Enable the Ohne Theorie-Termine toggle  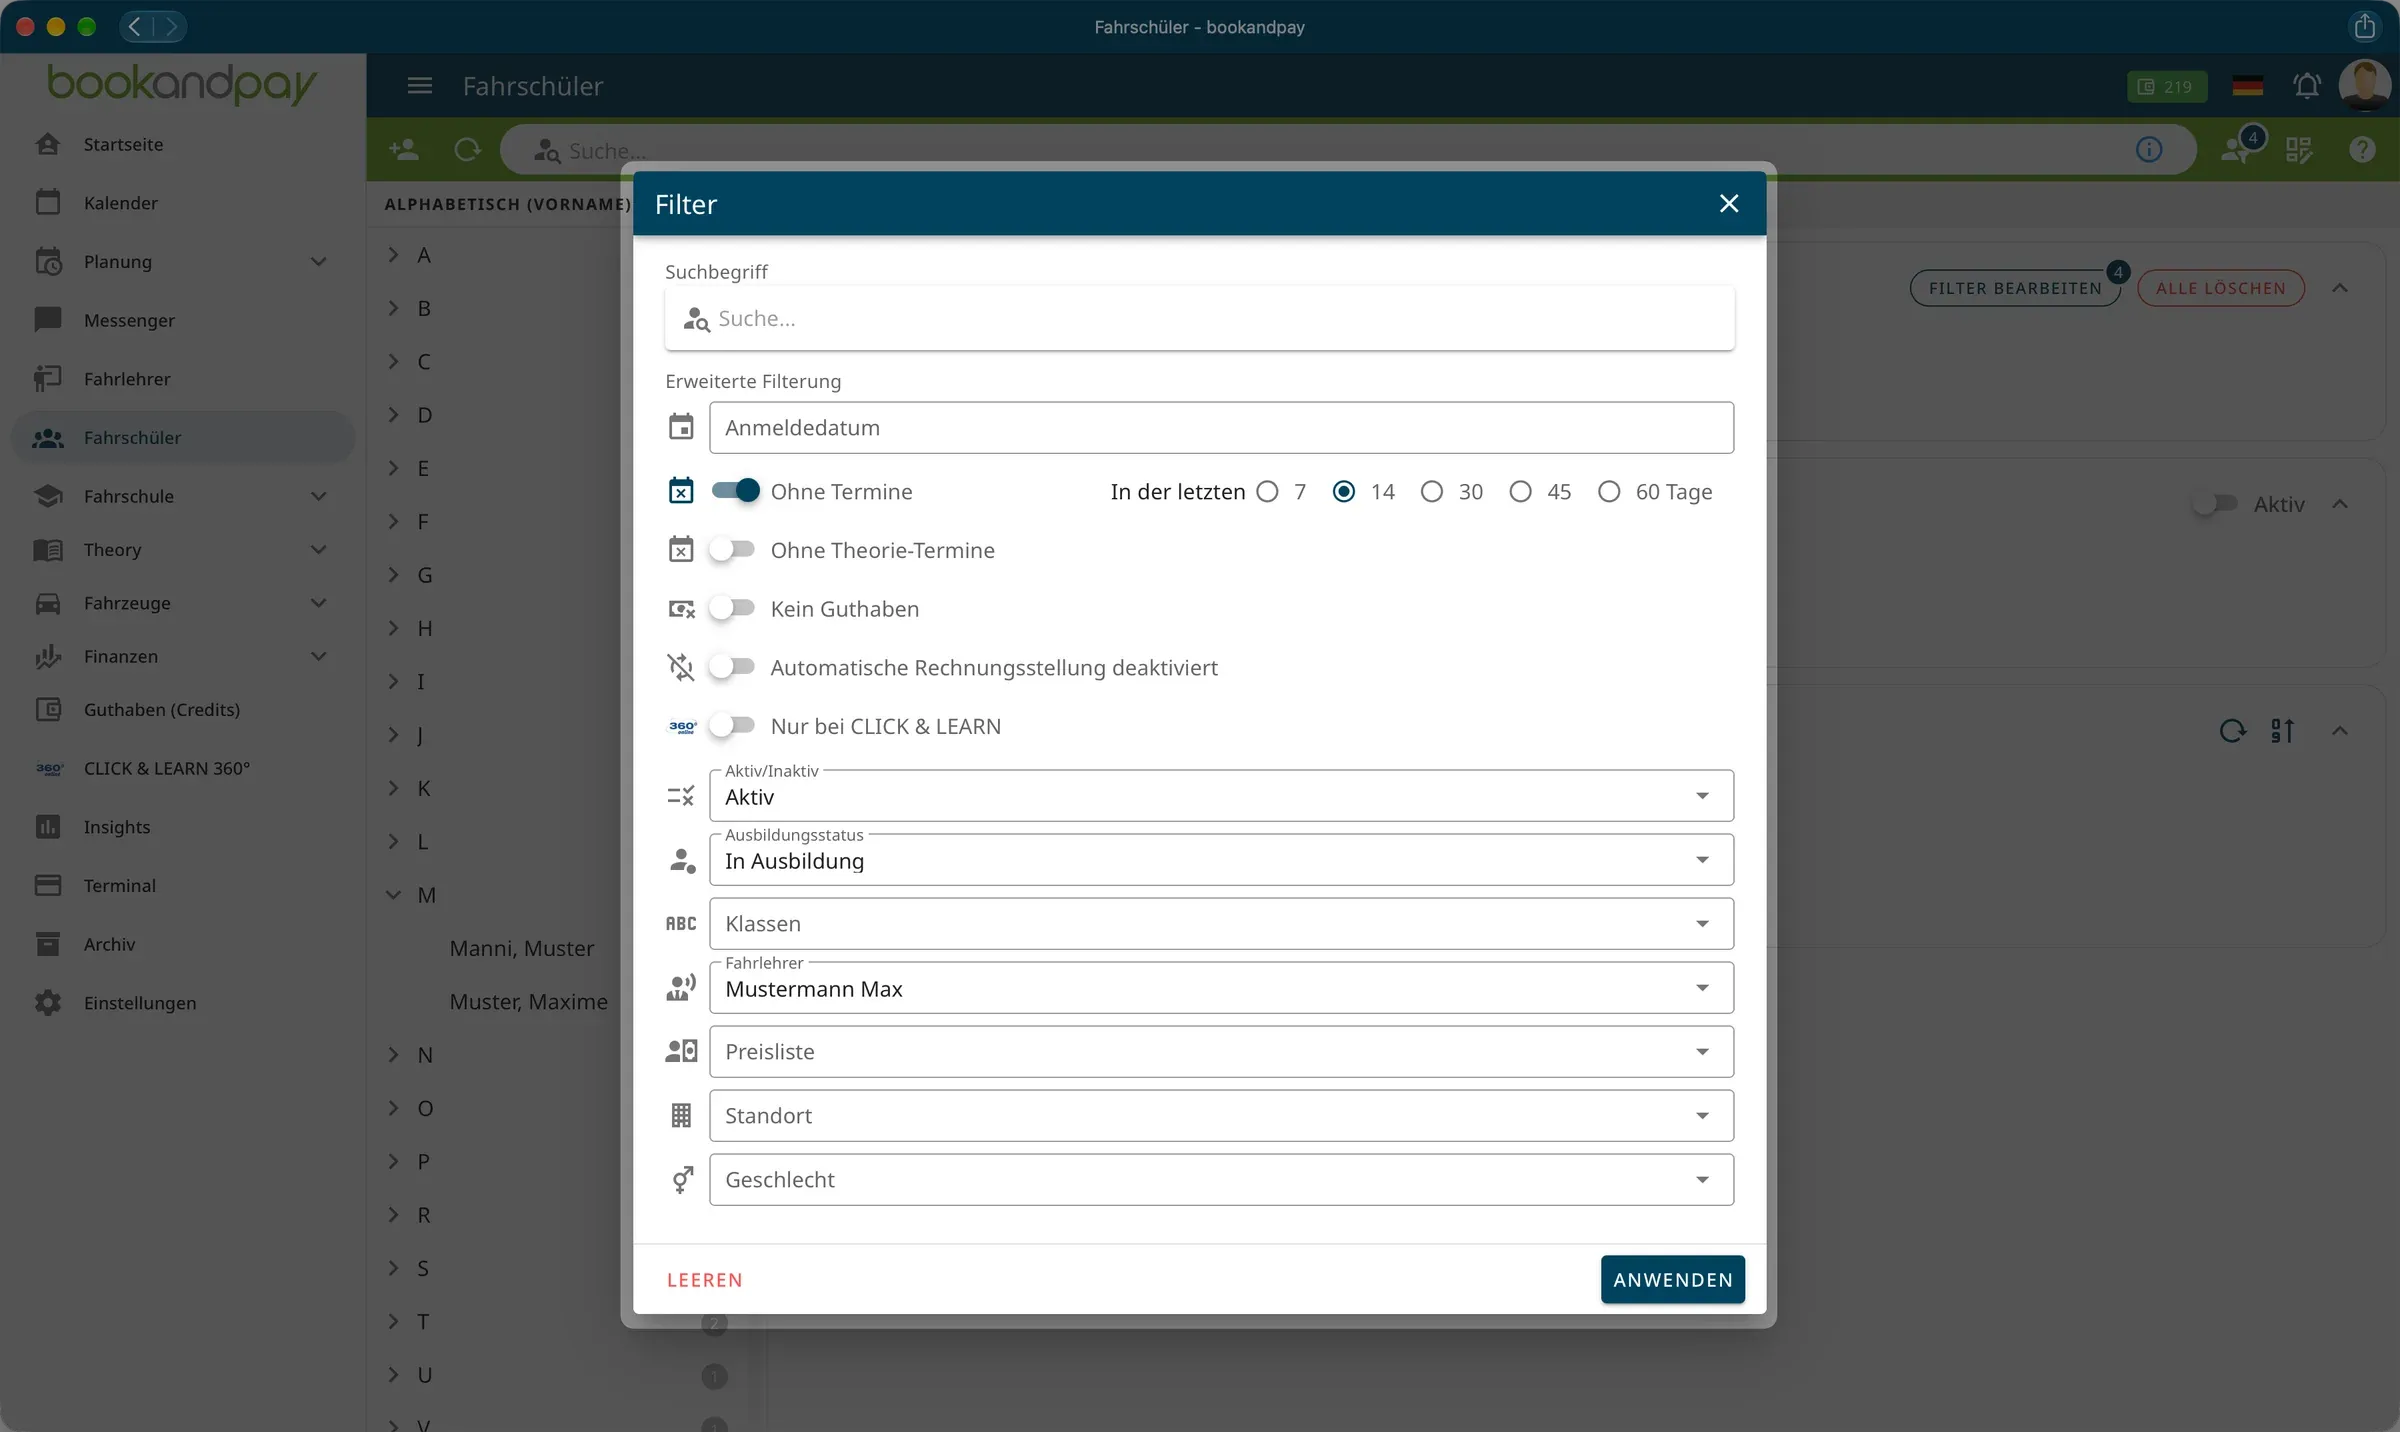[x=732, y=550]
